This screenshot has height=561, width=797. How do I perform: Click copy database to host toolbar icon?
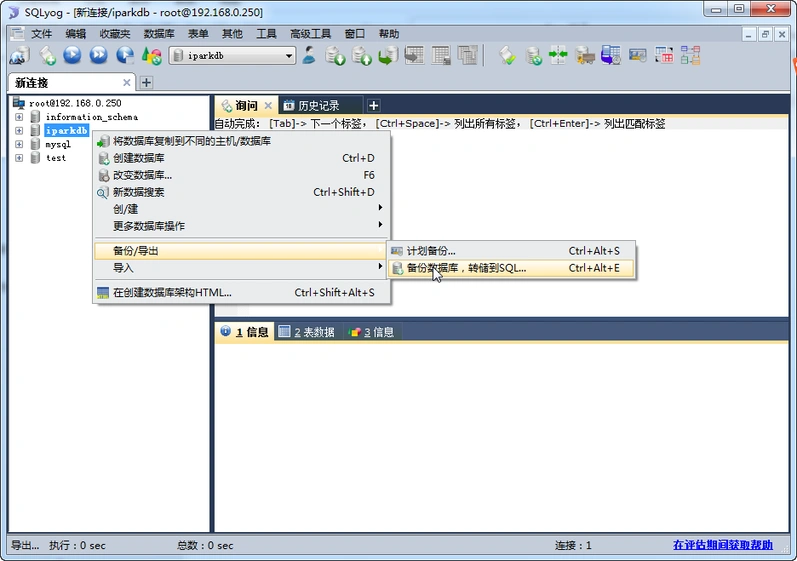pyautogui.click(x=388, y=55)
